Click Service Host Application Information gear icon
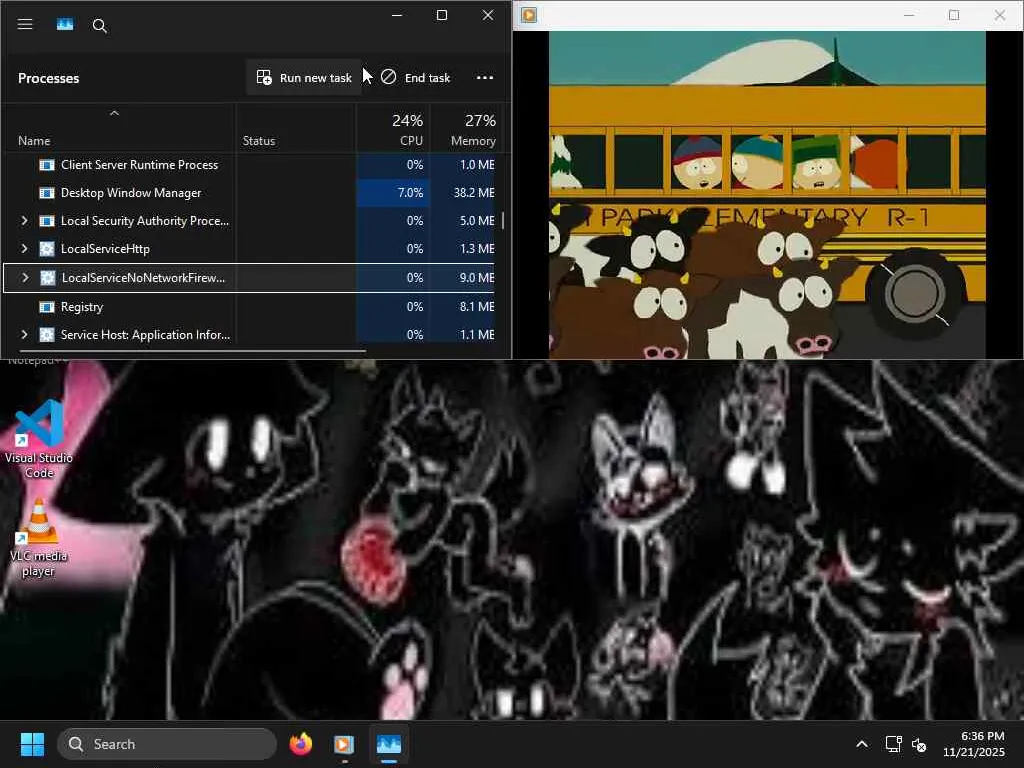The image size is (1024, 768). [x=47, y=335]
